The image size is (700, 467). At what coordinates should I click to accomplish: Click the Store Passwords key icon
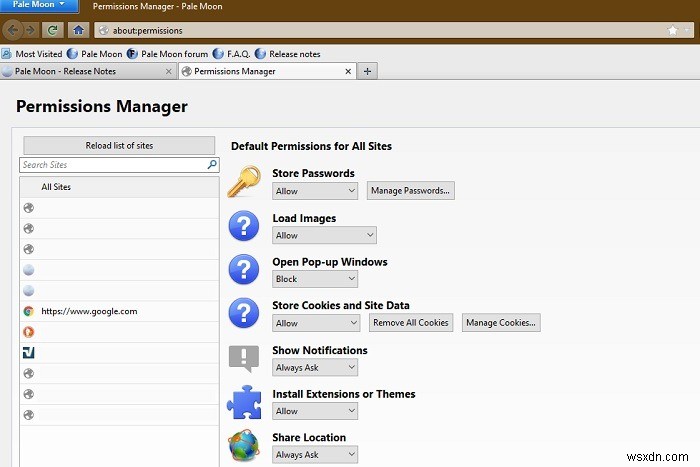(x=243, y=182)
